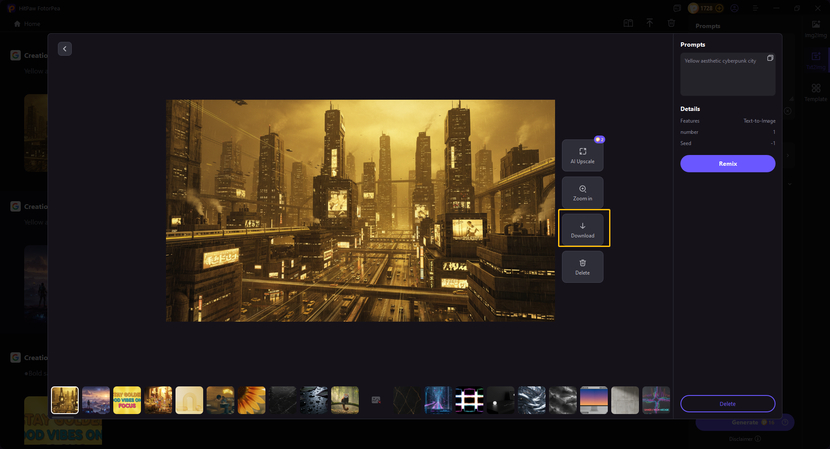Zoom in on the cyberpunk image
Screen dimensions: 830x449
(x=582, y=192)
